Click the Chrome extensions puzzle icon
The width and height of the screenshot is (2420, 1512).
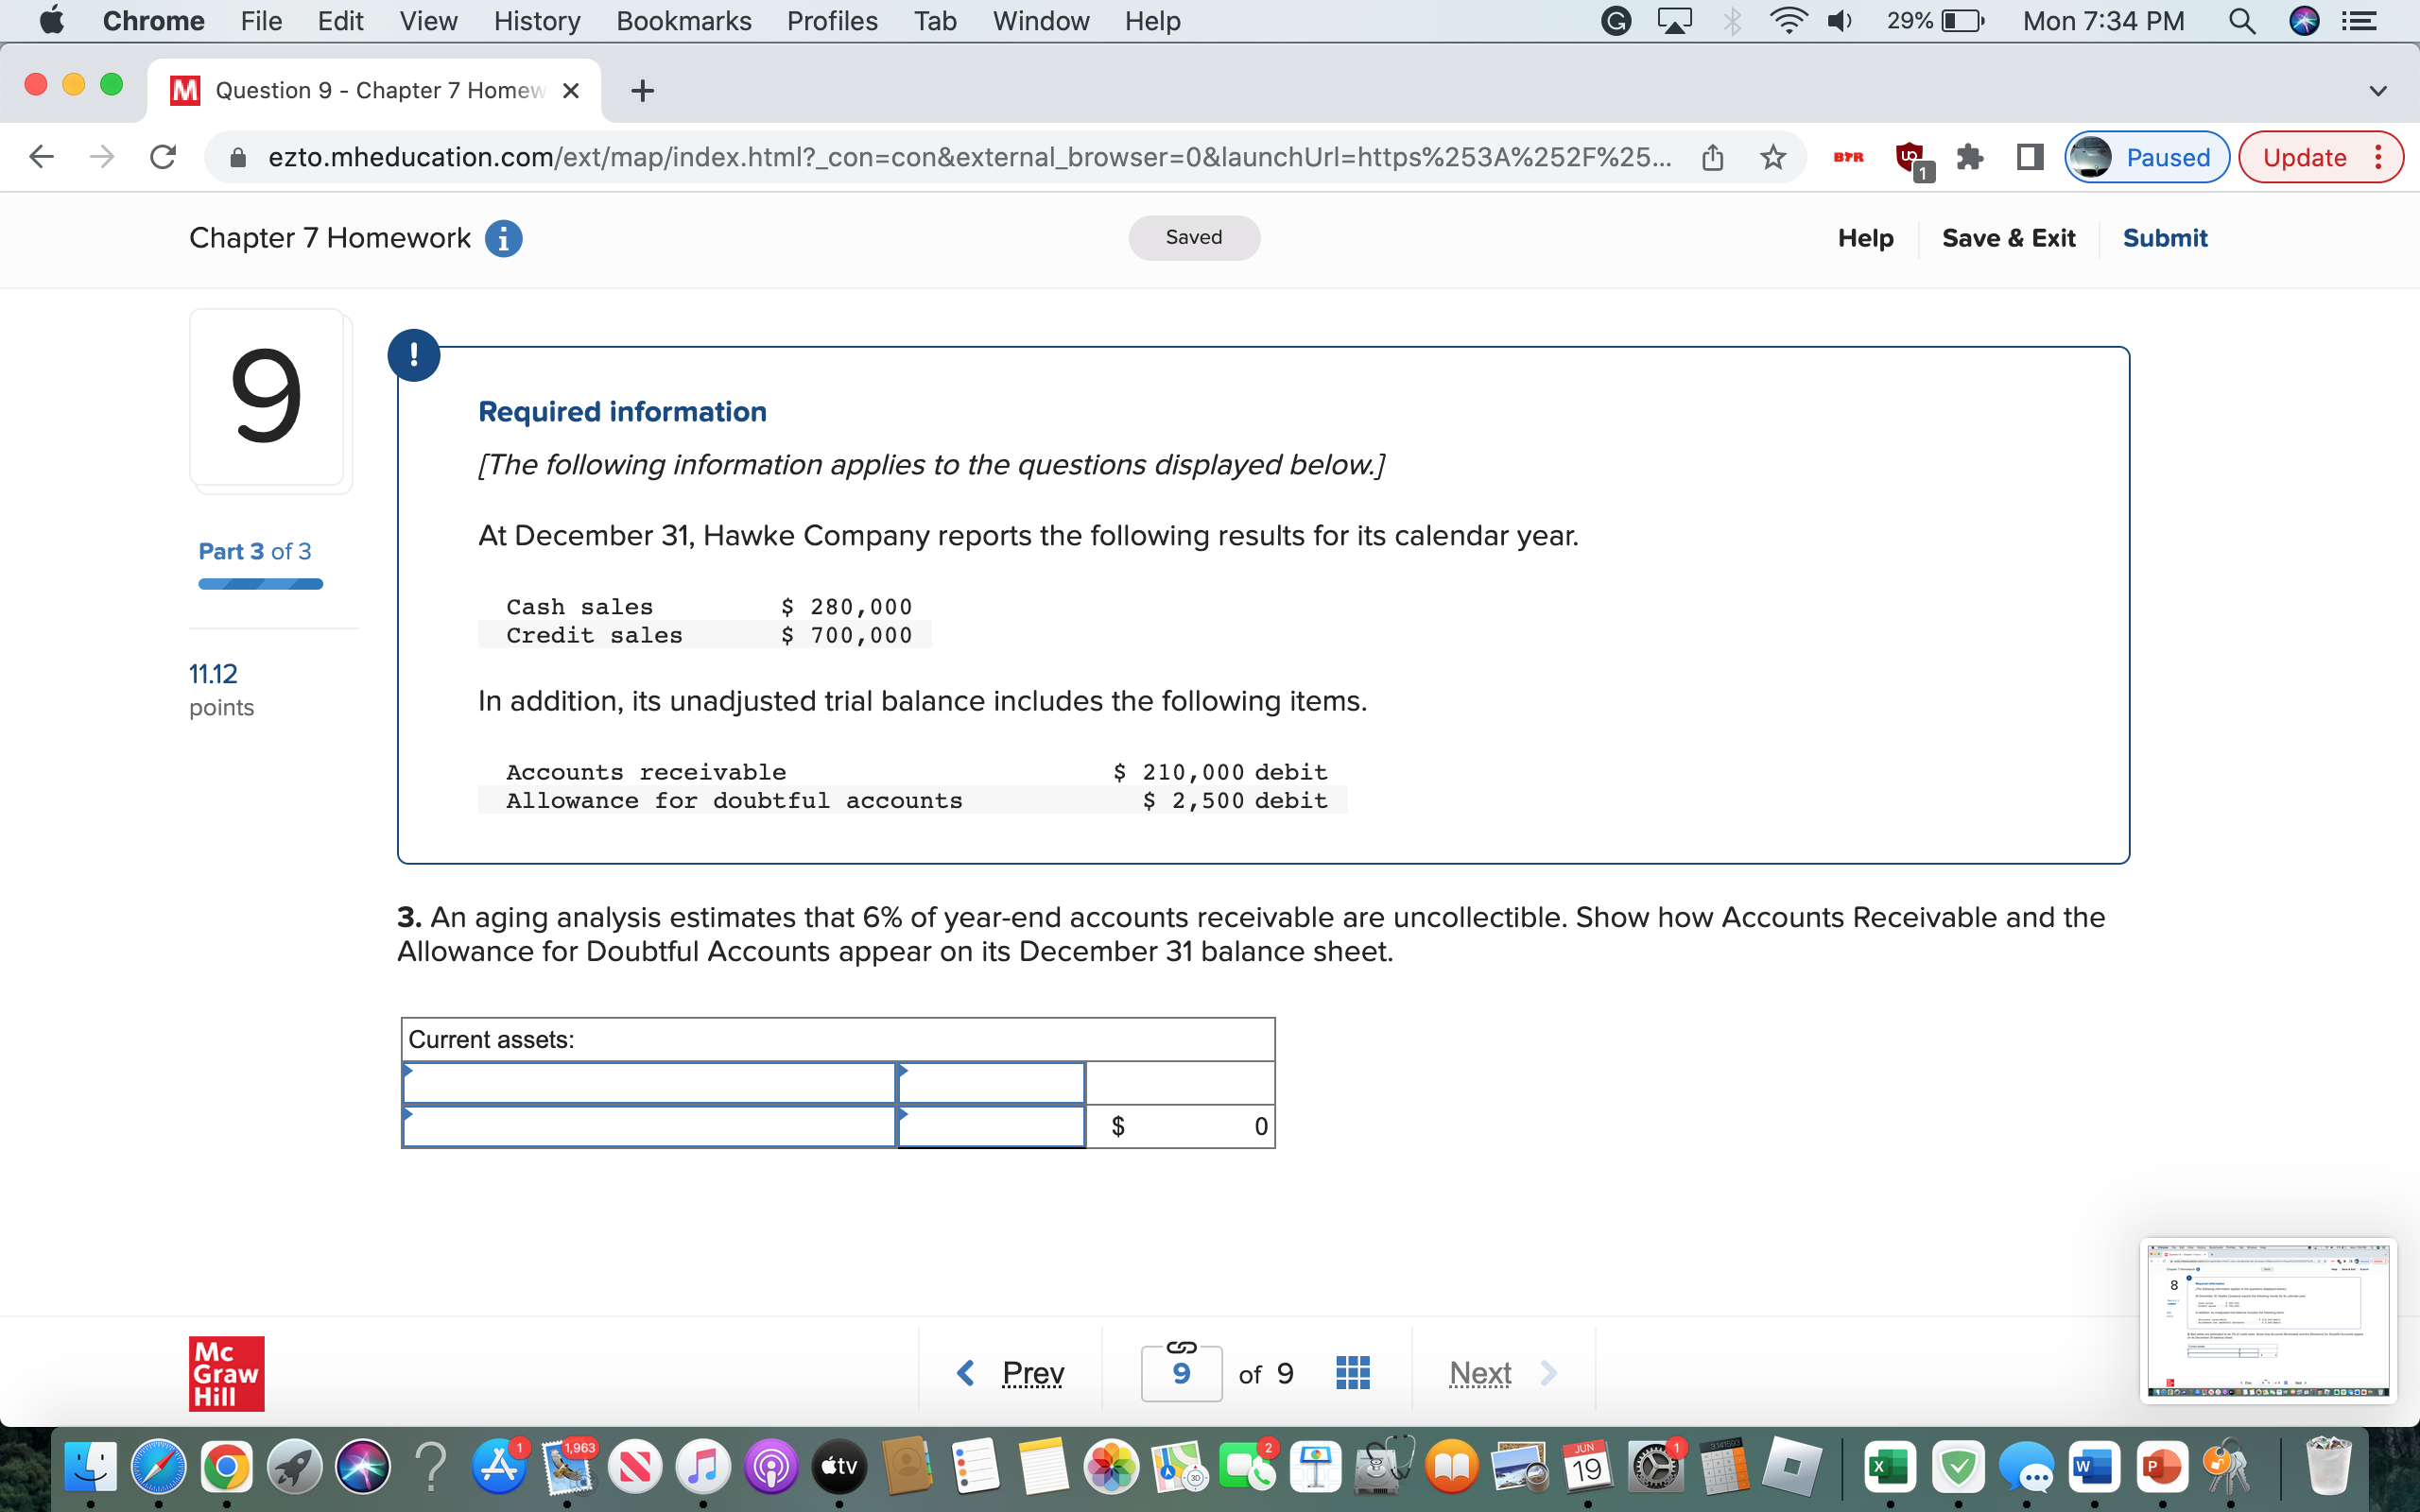(x=1969, y=156)
